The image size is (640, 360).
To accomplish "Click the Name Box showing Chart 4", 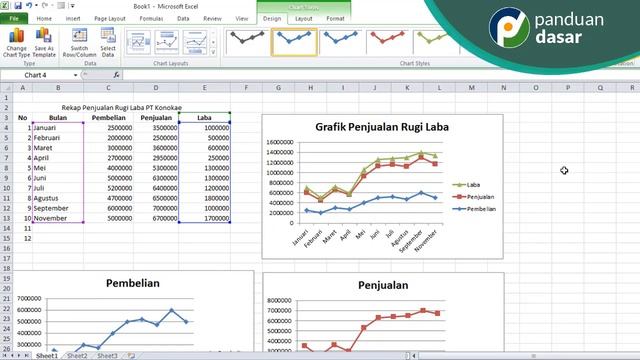I will click(x=36, y=75).
